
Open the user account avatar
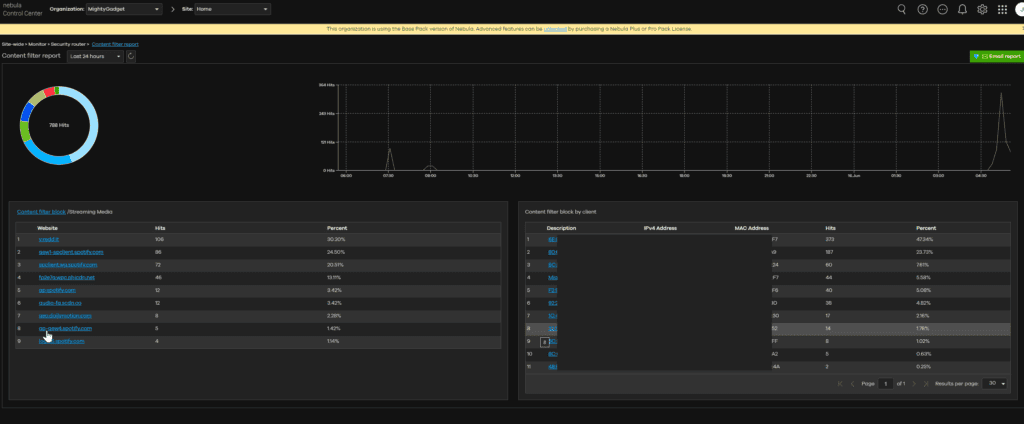[x=1019, y=9]
